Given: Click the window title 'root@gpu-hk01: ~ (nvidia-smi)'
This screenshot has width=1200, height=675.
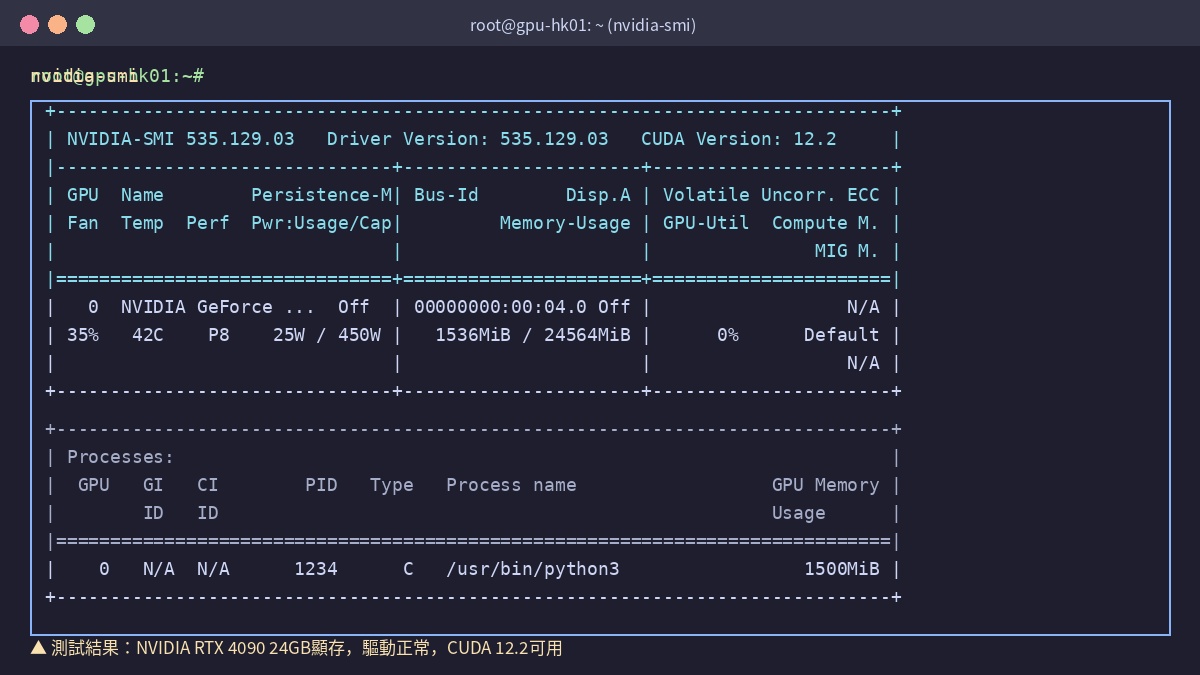Looking at the screenshot, I should (583, 25).
